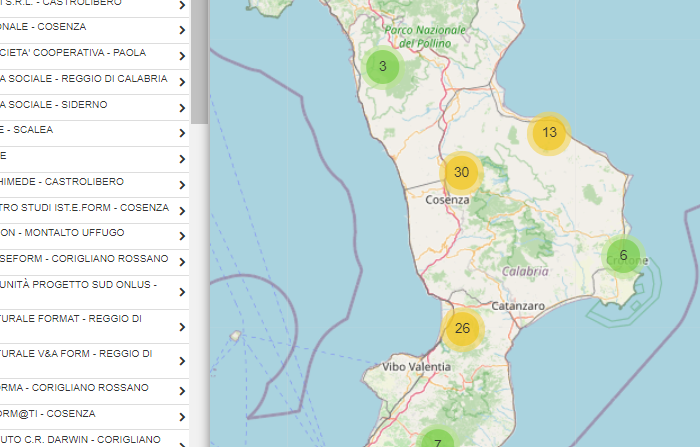Open the yellow cluster marker labeled 13

point(549,133)
